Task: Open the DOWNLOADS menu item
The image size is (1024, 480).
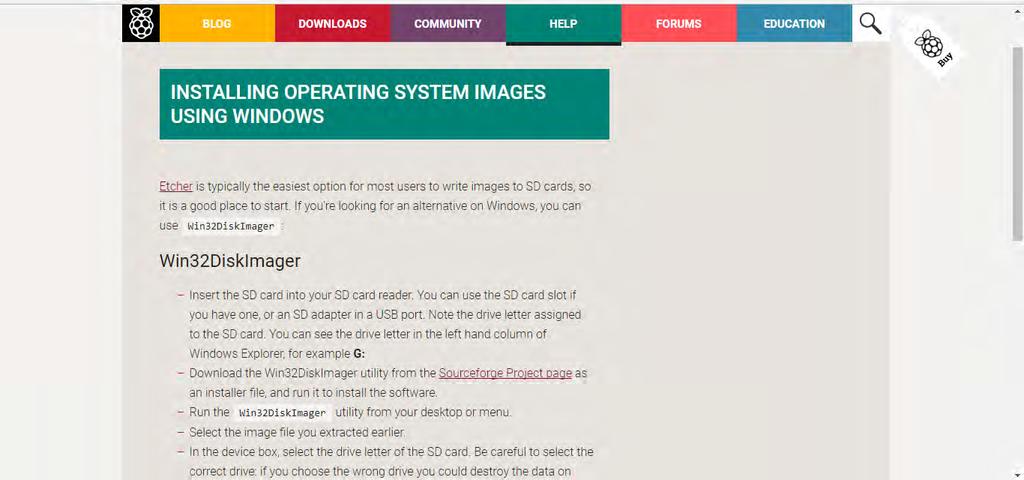Action: [332, 24]
